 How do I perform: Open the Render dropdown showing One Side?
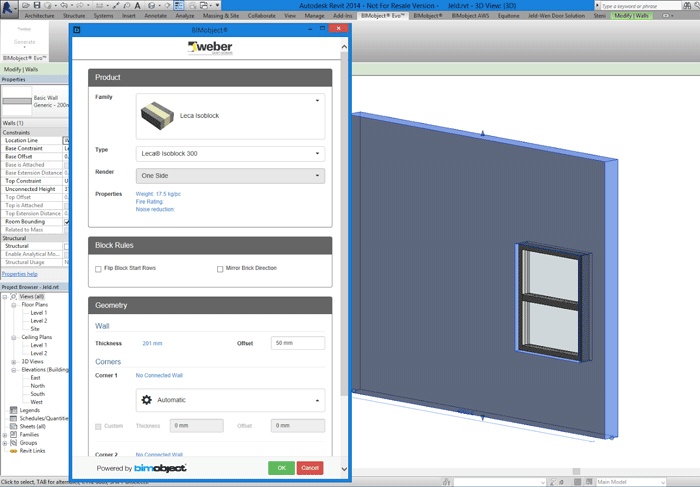pos(230,176)
